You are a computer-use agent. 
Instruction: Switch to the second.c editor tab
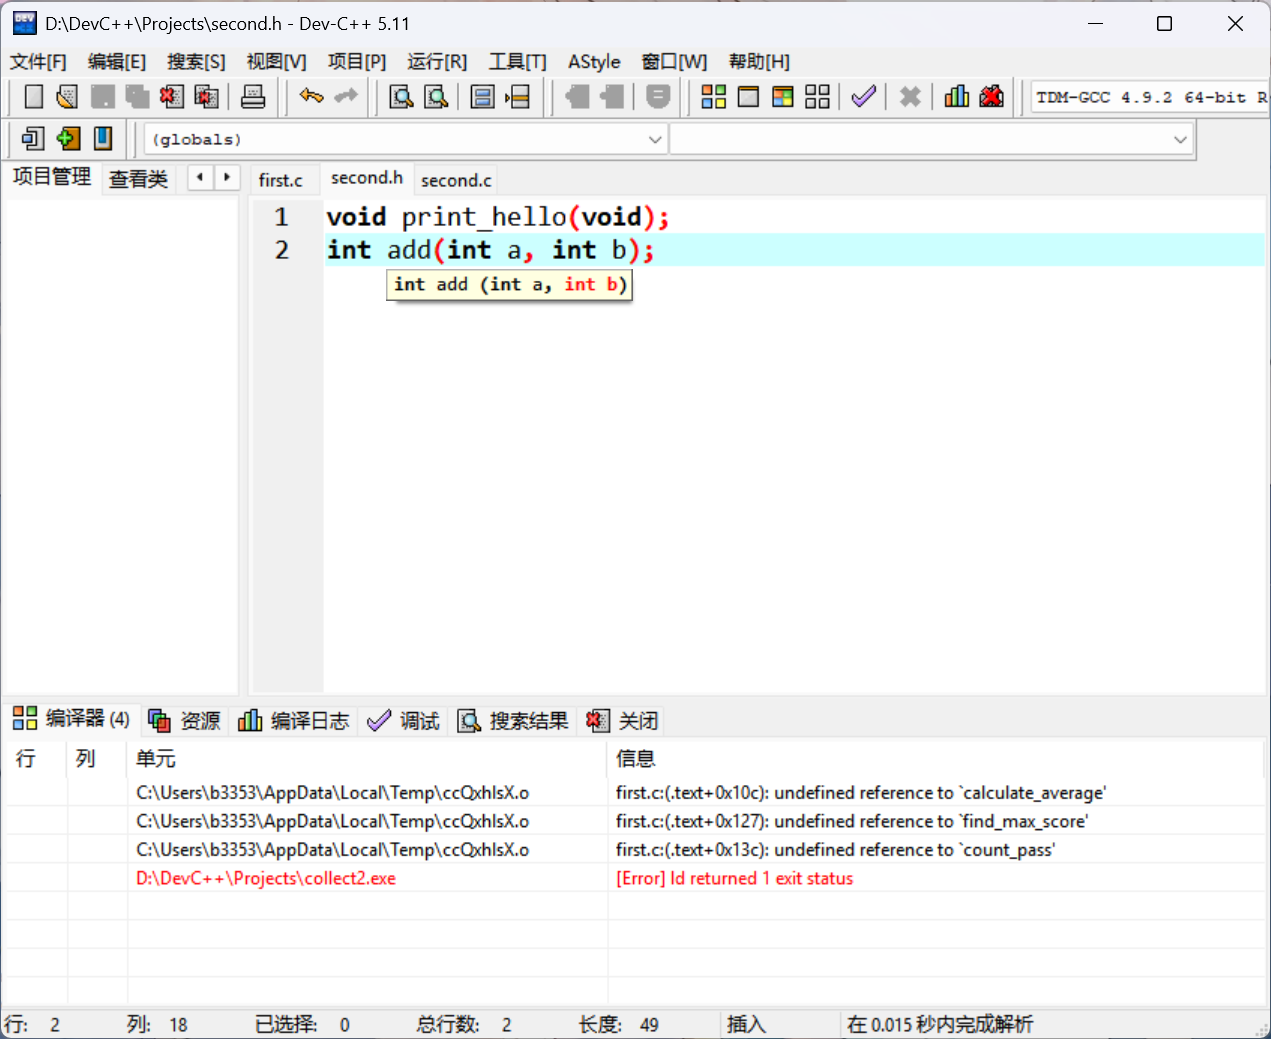coord(456,180)
